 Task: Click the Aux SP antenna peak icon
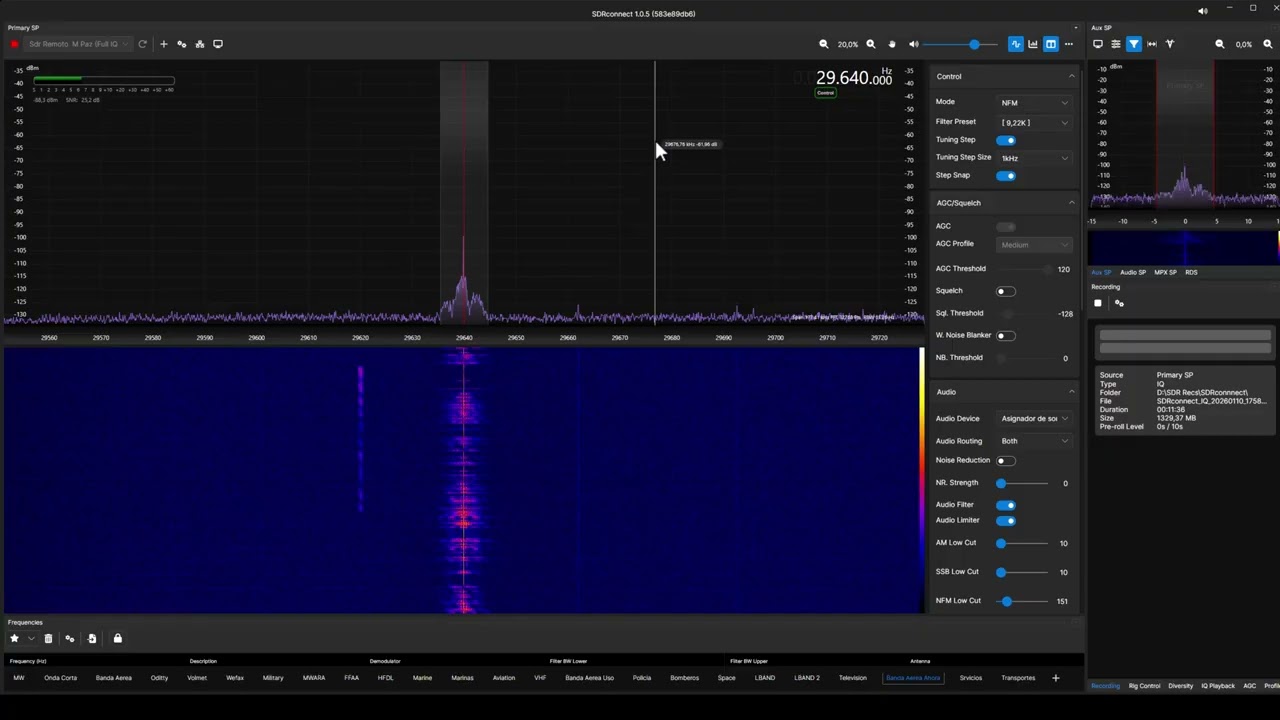click(1170, 44)
